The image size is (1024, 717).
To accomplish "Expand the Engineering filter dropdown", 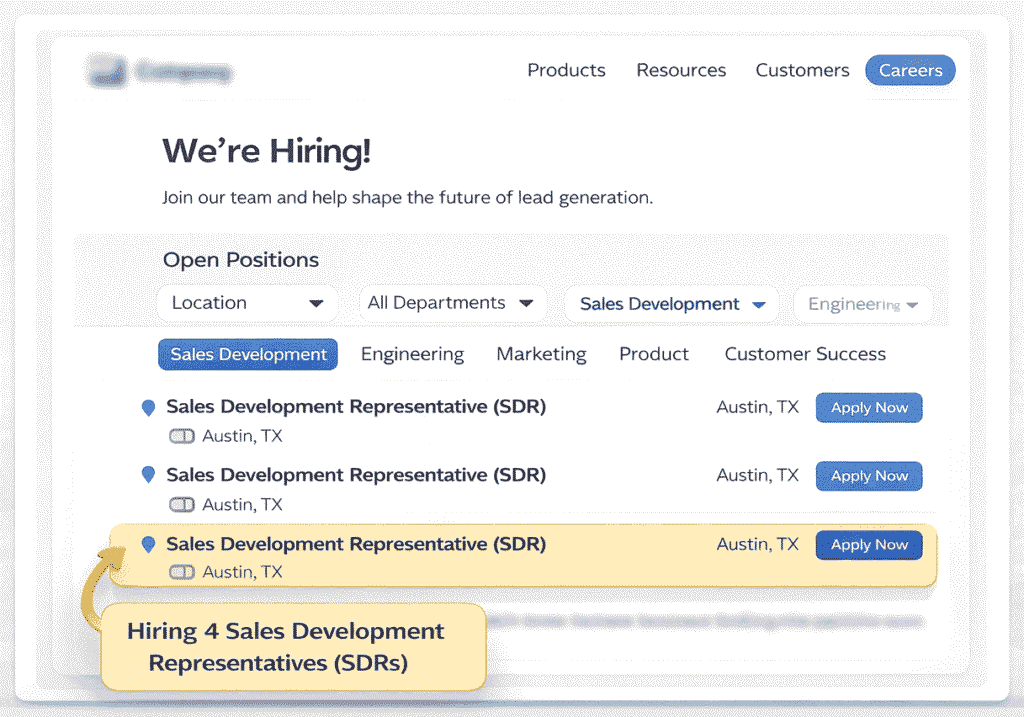I will 862,303.
